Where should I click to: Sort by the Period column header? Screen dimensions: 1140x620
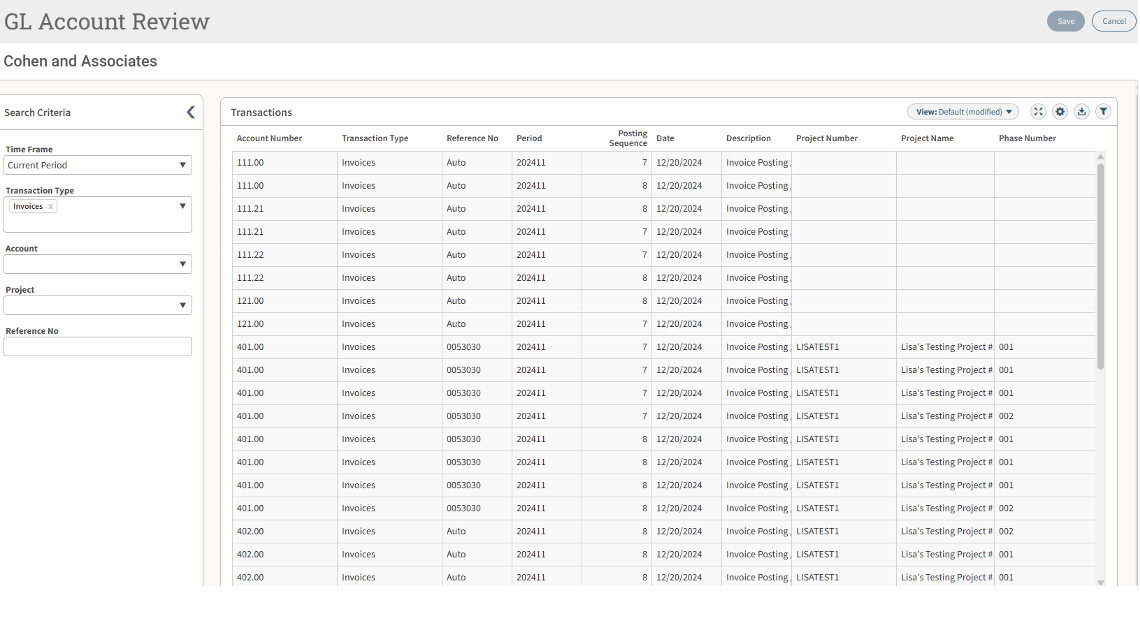coord(529,138)
